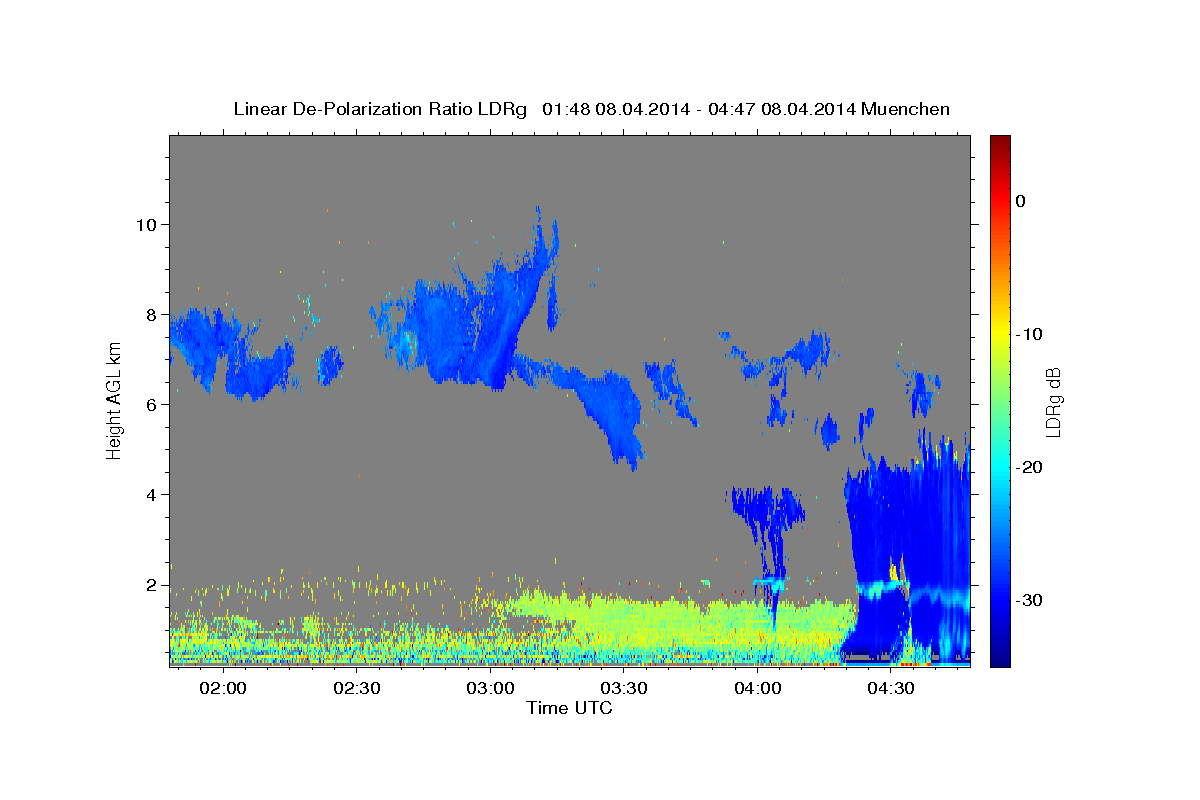The width and height of the screenshot is (1200, 800).
Task: Click the yellow band of the colorbar
Action: (x=1000, y=330)
